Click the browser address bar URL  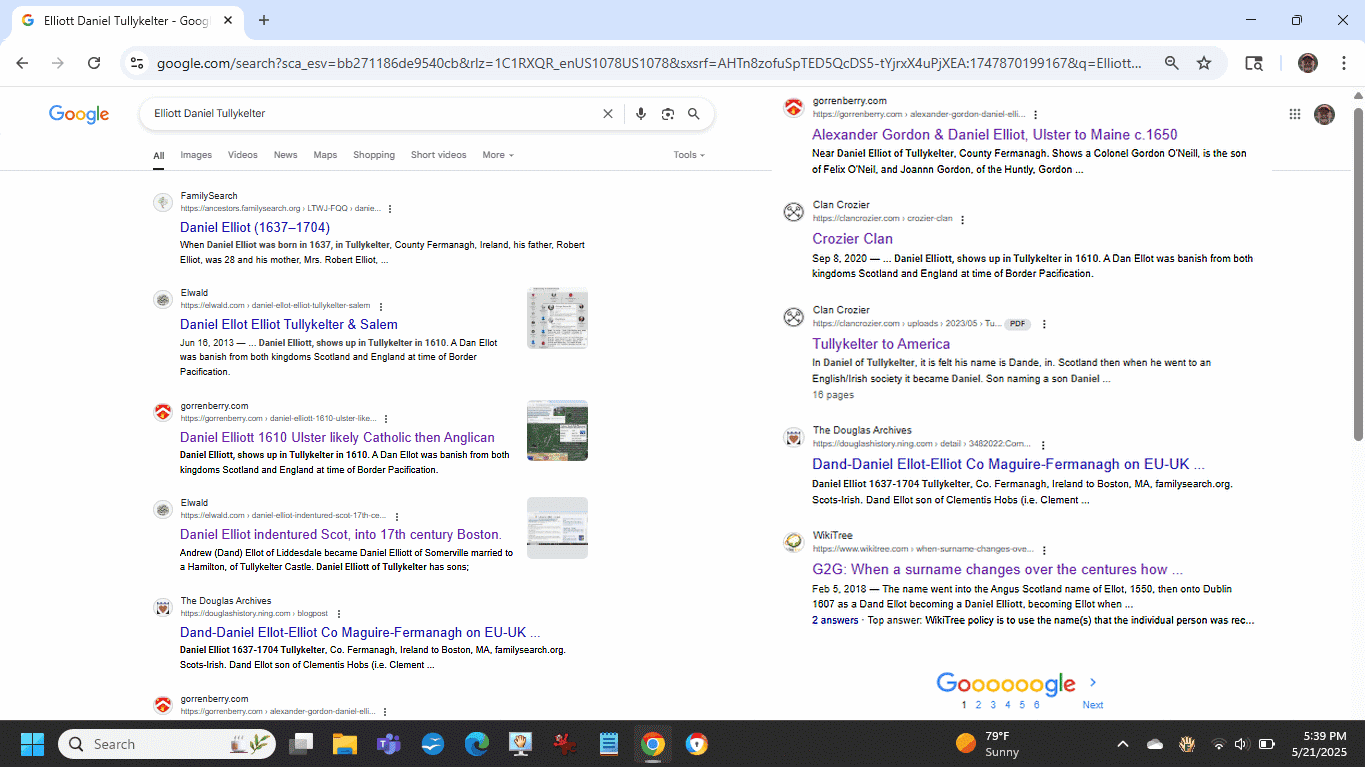[649, 63]
